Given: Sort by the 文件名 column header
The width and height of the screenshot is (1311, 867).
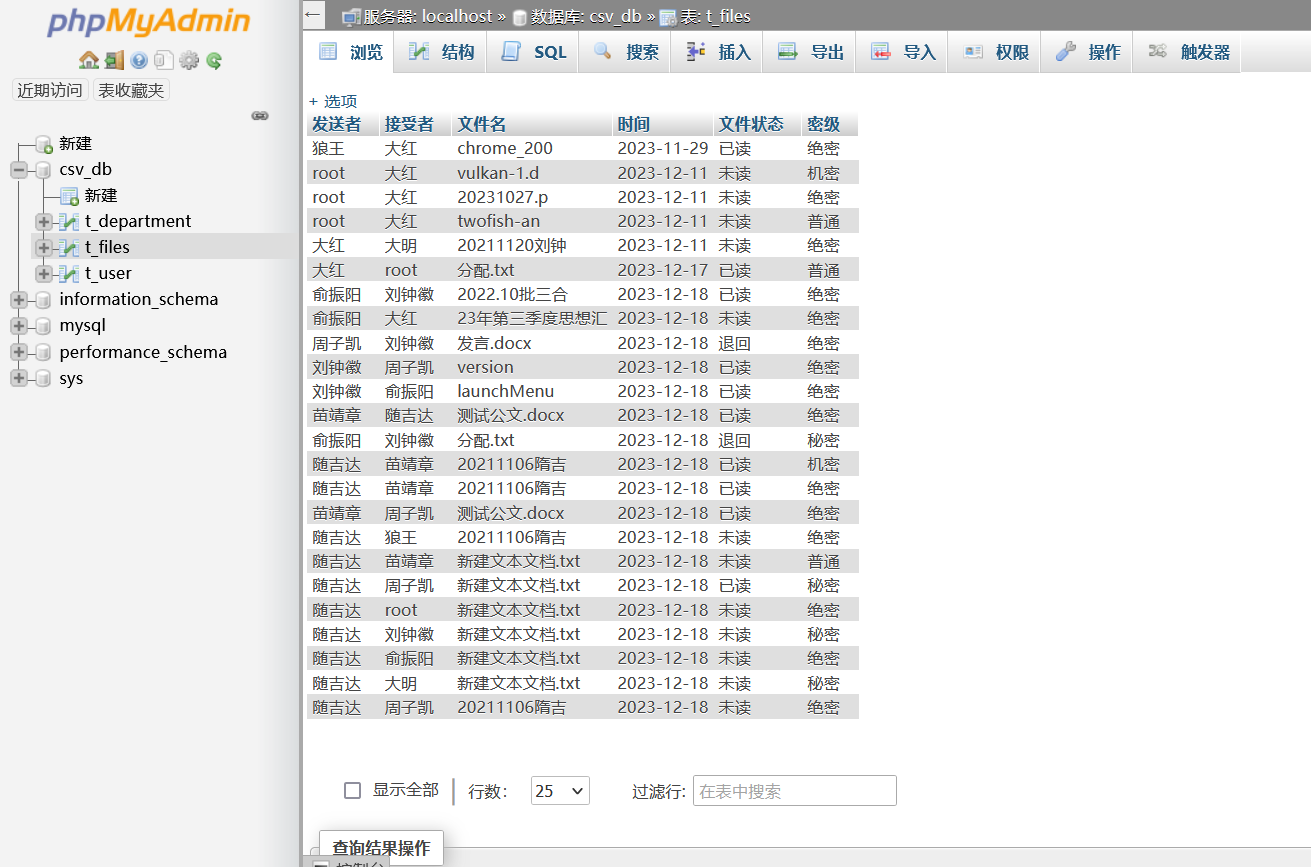Looking at the screenshot, I should 482,124.
